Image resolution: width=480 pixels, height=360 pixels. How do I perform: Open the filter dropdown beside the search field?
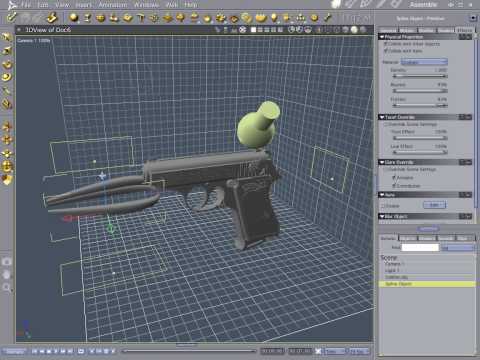click(x=458, y=247)
